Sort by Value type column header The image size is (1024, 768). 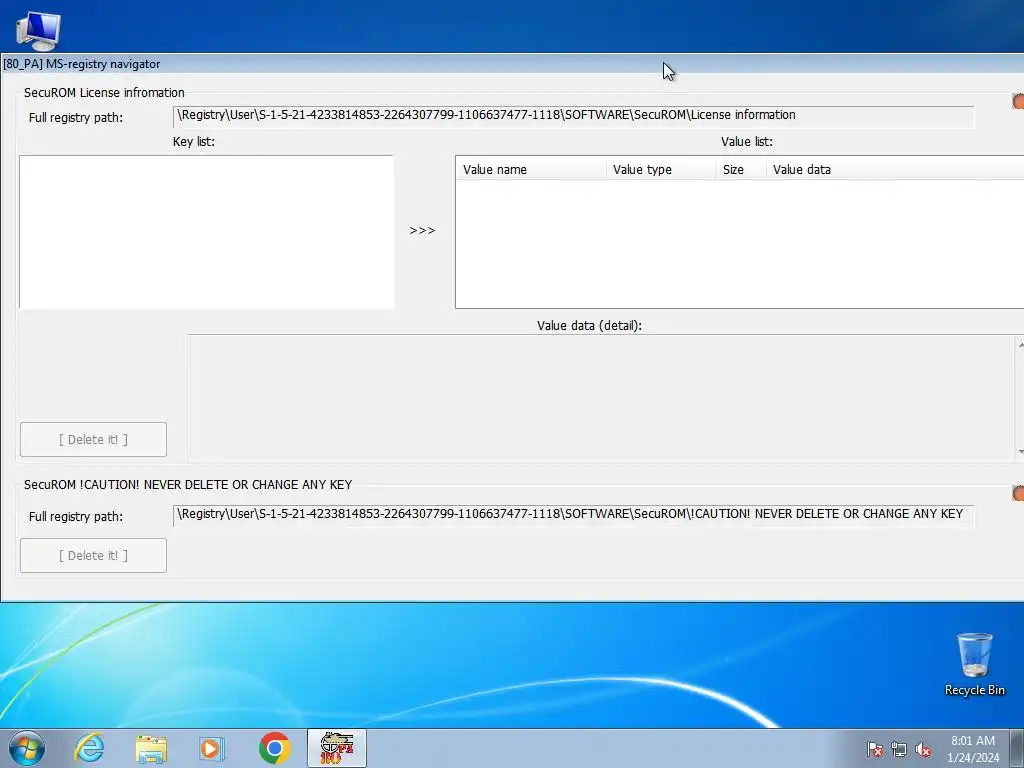tap(661, 170)
